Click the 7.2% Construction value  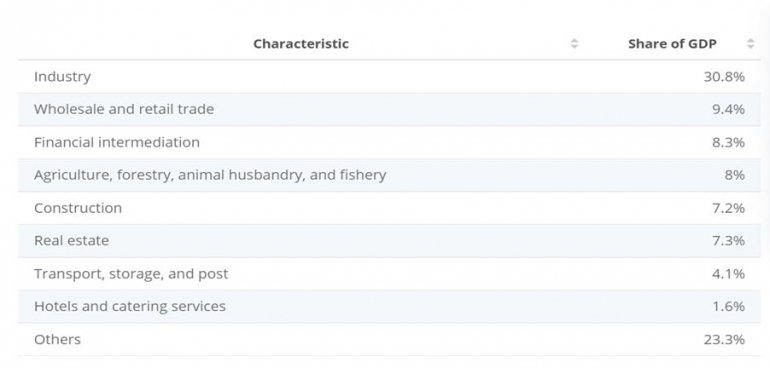728,208
